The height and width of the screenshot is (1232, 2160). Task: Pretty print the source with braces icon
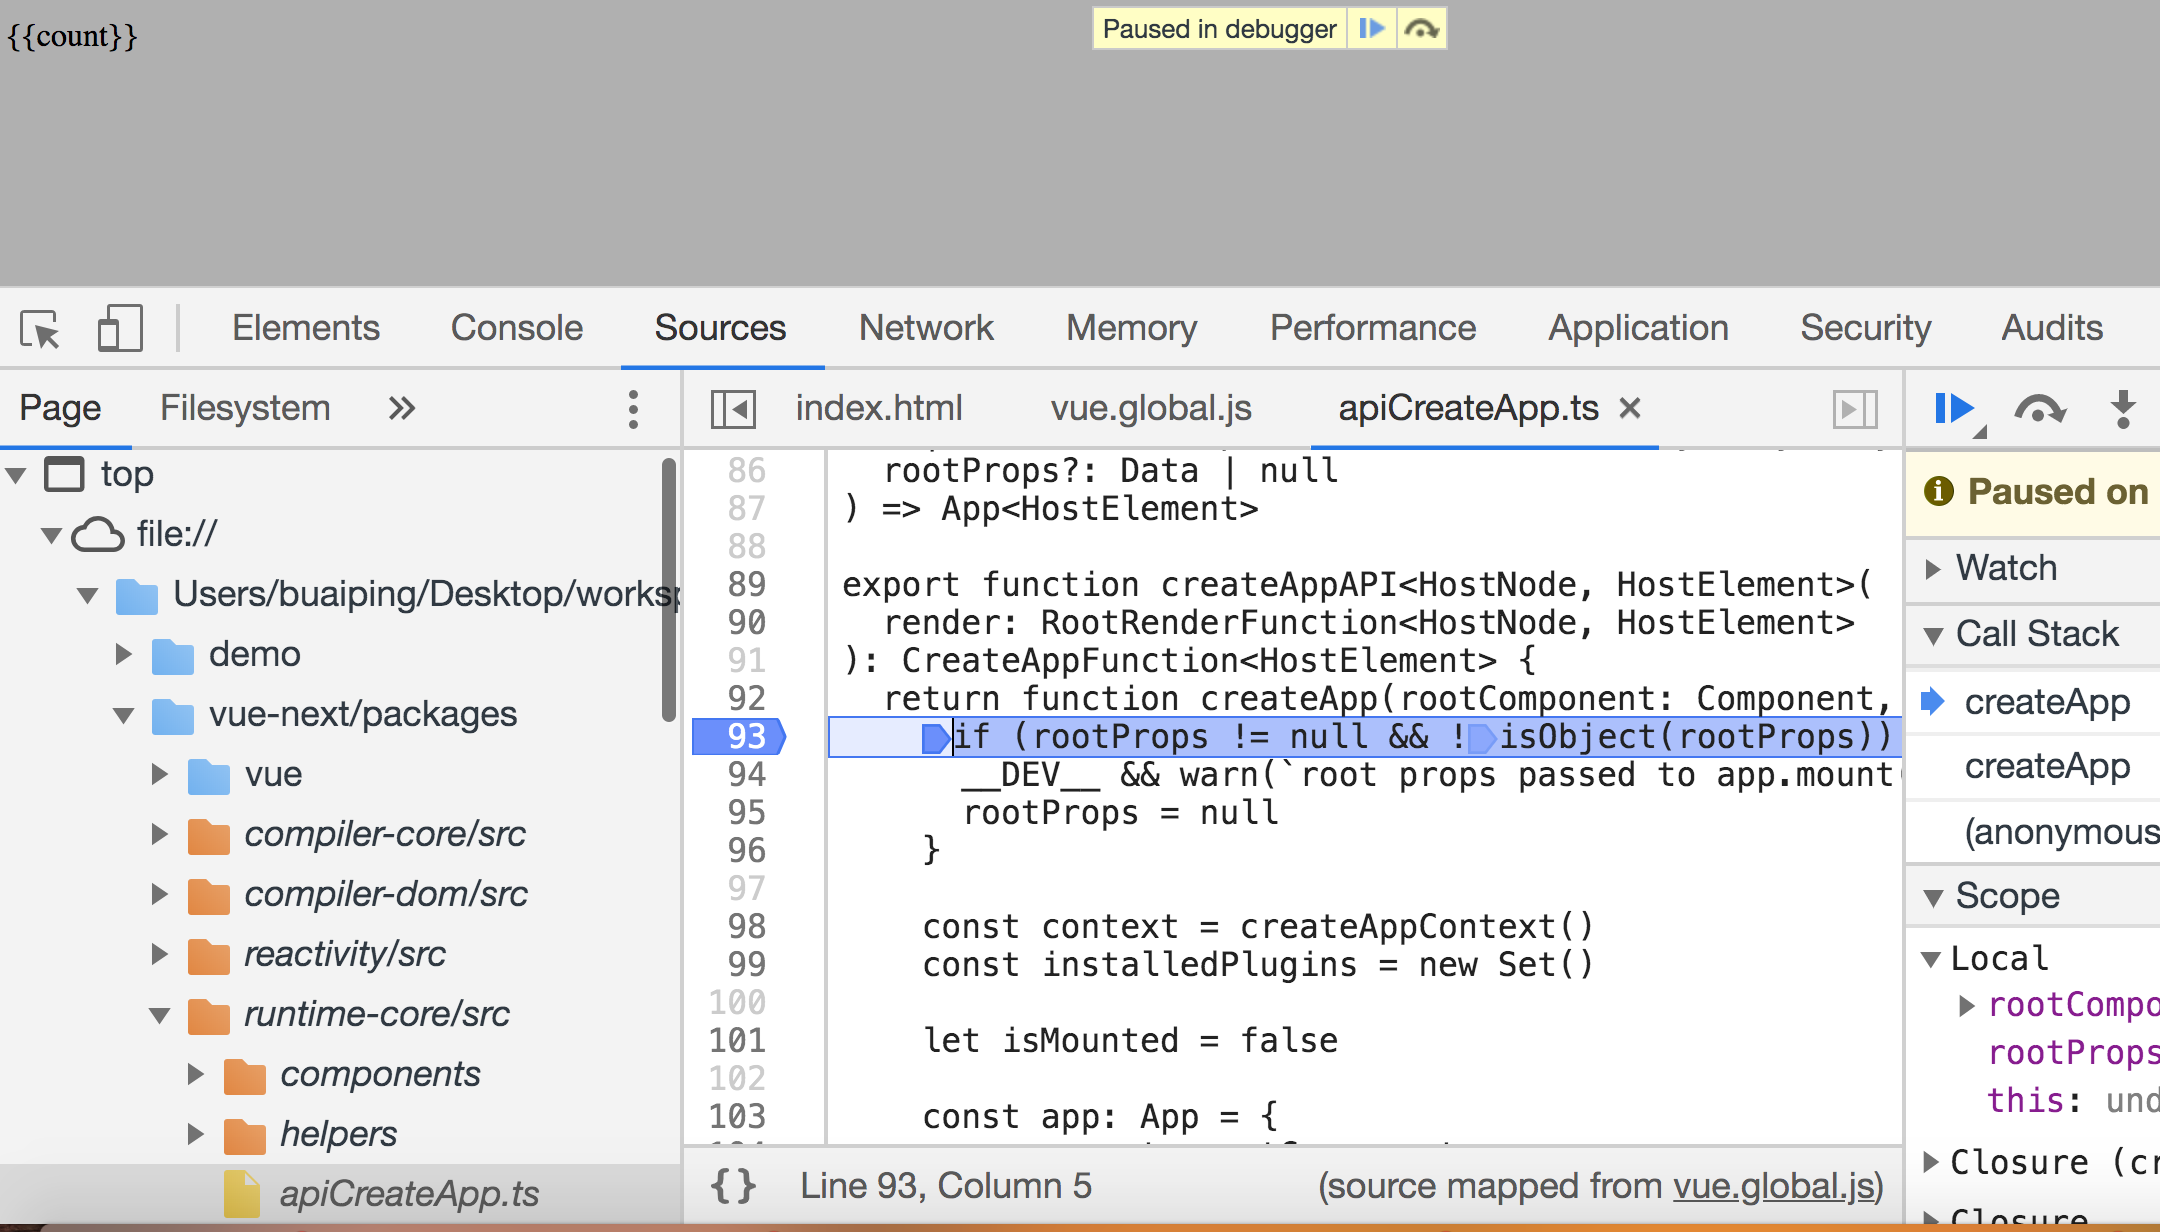(733, 1186)
